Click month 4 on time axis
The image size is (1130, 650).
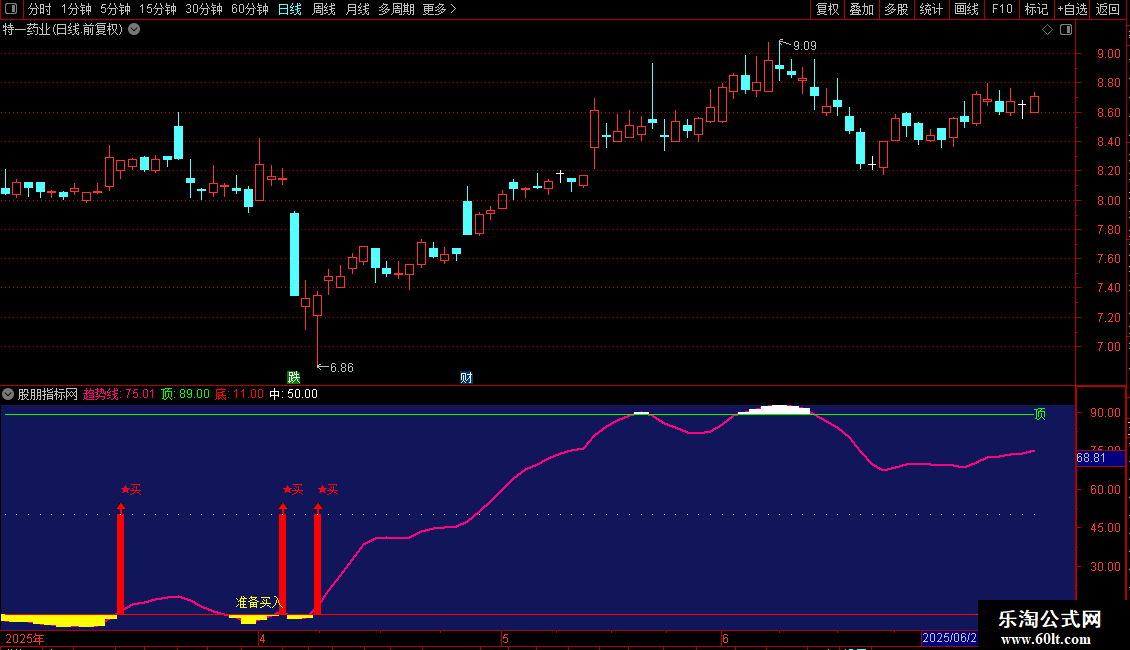point(262,638)
